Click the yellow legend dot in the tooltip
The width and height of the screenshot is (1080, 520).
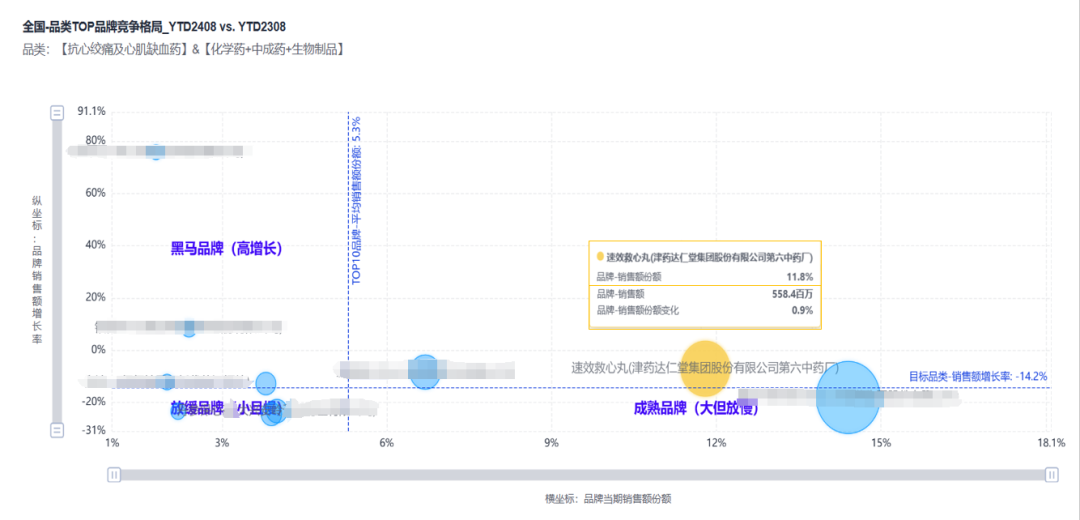point(600,257)
